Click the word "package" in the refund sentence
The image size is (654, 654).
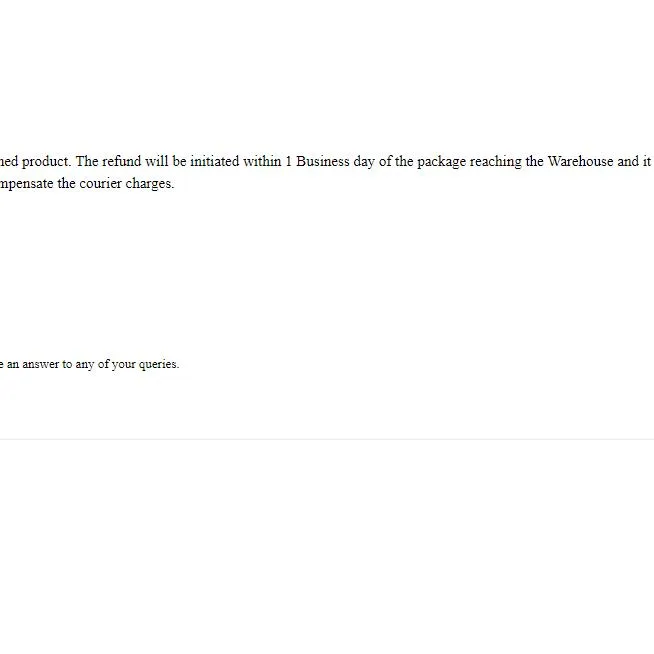click(x=441, y=162)
